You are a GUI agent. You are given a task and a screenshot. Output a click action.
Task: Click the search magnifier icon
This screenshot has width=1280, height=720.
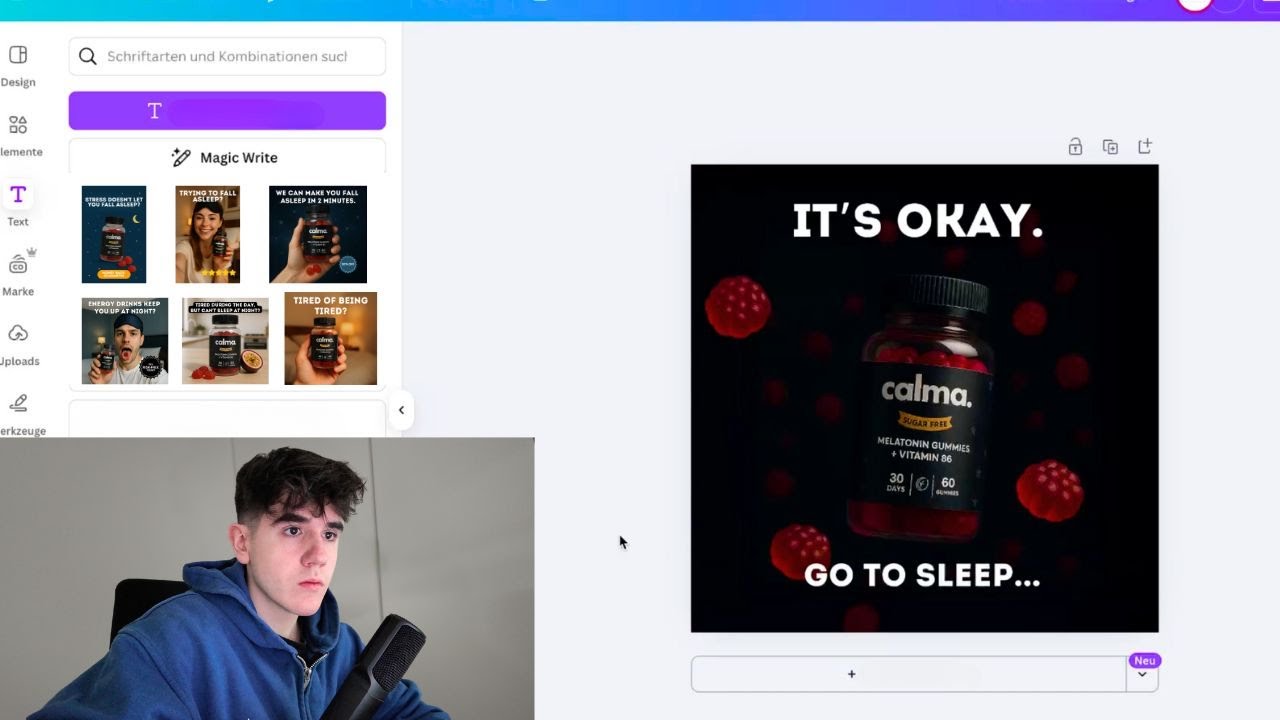tap(88, 56)
